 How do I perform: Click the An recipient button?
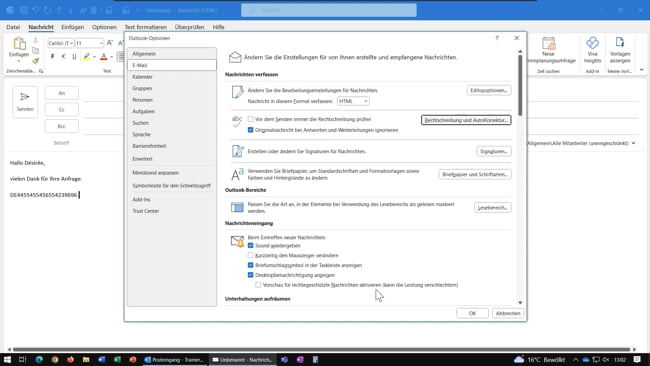61,93
